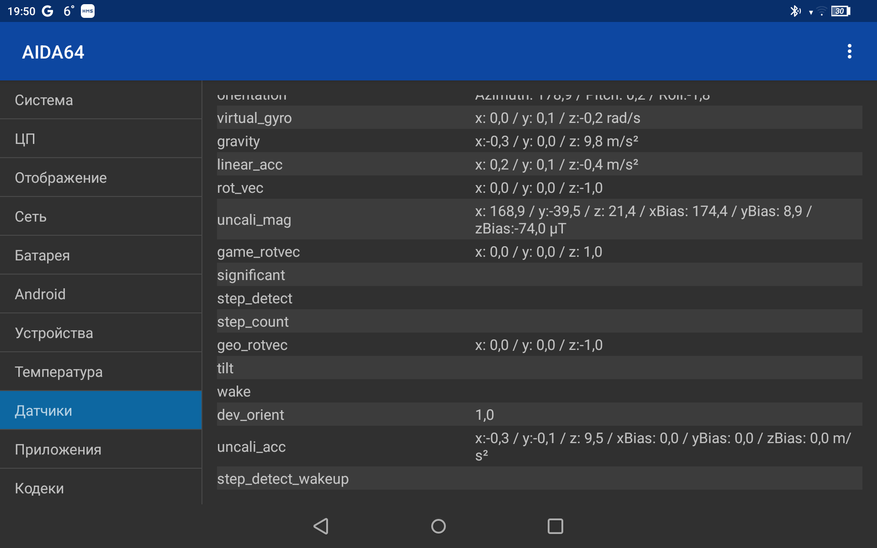The image size is (877, 548).
Task: Tap the battery indicator in status bar
Action: (x=840, y=11)
